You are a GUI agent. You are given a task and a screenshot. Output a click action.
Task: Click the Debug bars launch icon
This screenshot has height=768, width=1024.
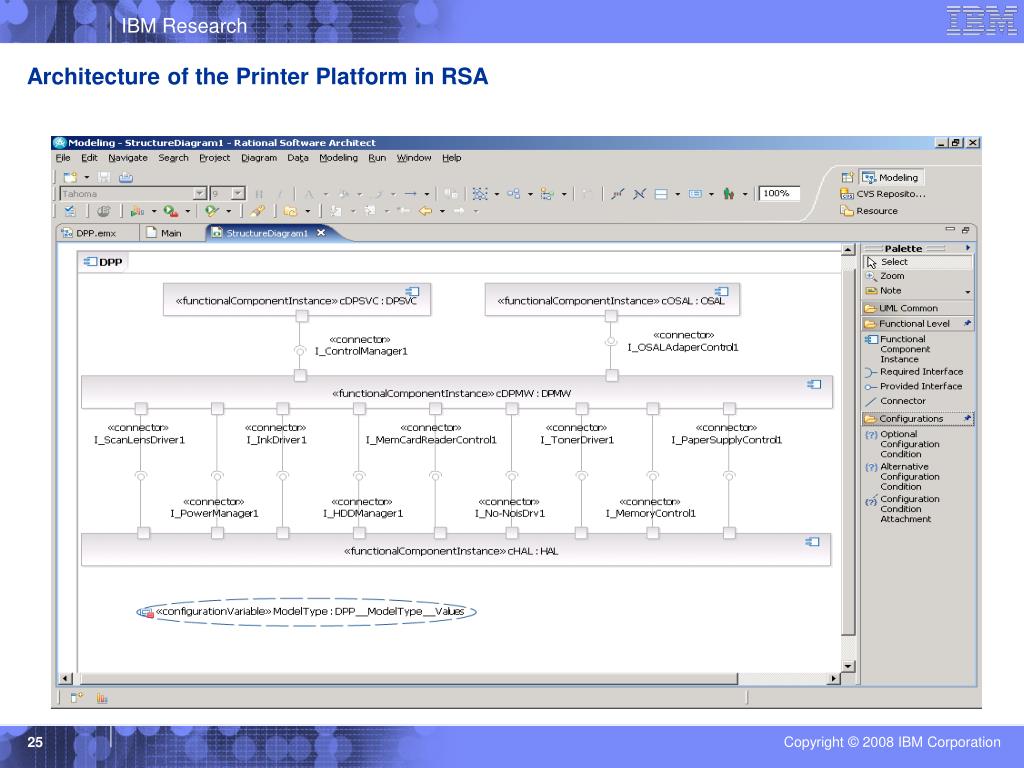(137, 211)
